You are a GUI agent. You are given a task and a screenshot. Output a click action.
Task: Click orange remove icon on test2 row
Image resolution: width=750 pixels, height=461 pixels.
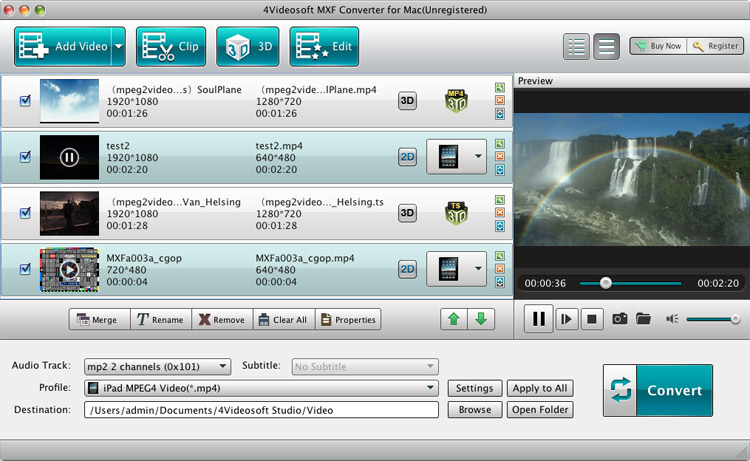[500, 156]
